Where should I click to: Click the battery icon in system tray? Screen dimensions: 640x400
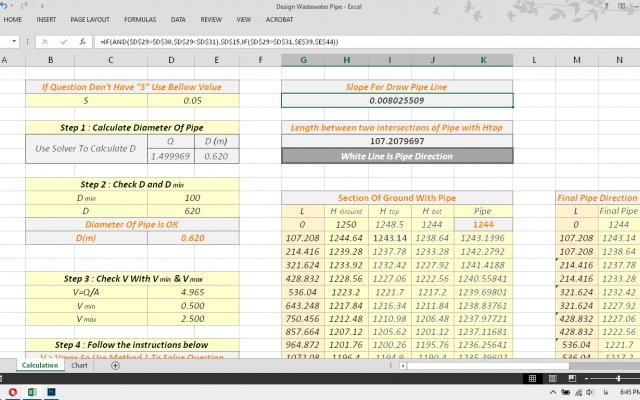click(x=566, y=392)
